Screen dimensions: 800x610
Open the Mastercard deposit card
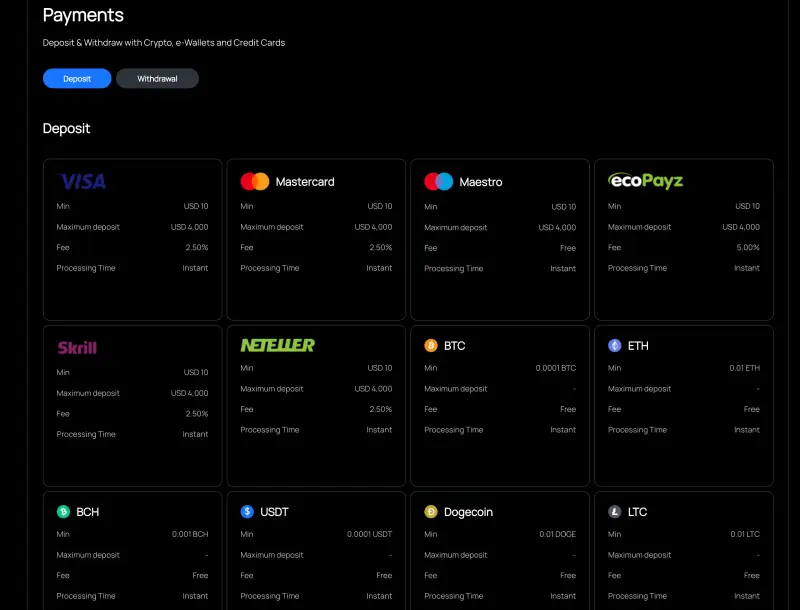(x=316, y=238)
